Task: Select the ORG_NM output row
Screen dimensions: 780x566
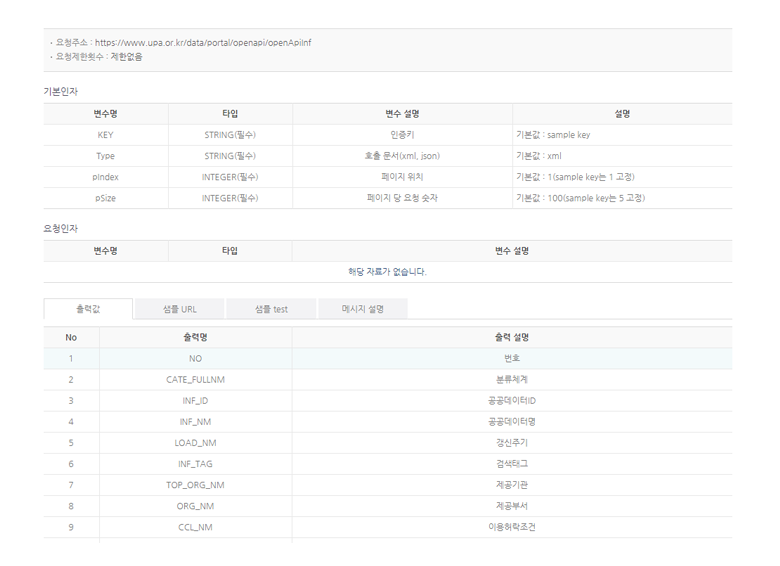Action: tap(195, 506)
